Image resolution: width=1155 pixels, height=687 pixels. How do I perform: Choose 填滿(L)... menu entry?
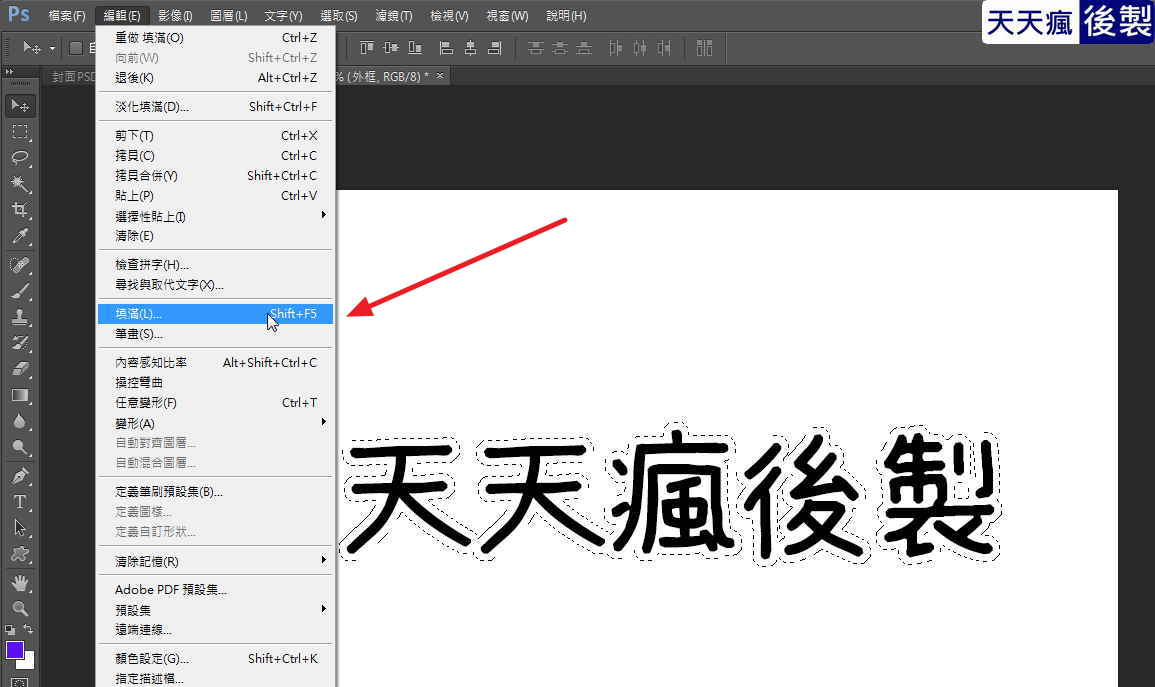pos(215,314)
